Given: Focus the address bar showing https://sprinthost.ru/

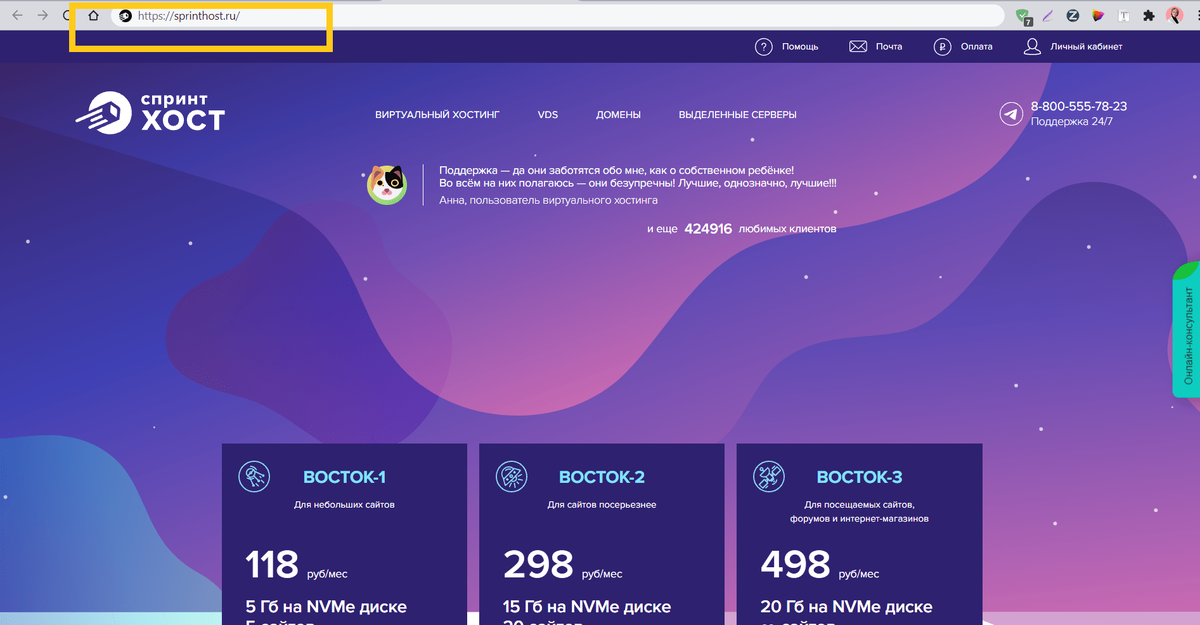Looking at the screenshot, I should pyautogui.click(x=557, y=16).
